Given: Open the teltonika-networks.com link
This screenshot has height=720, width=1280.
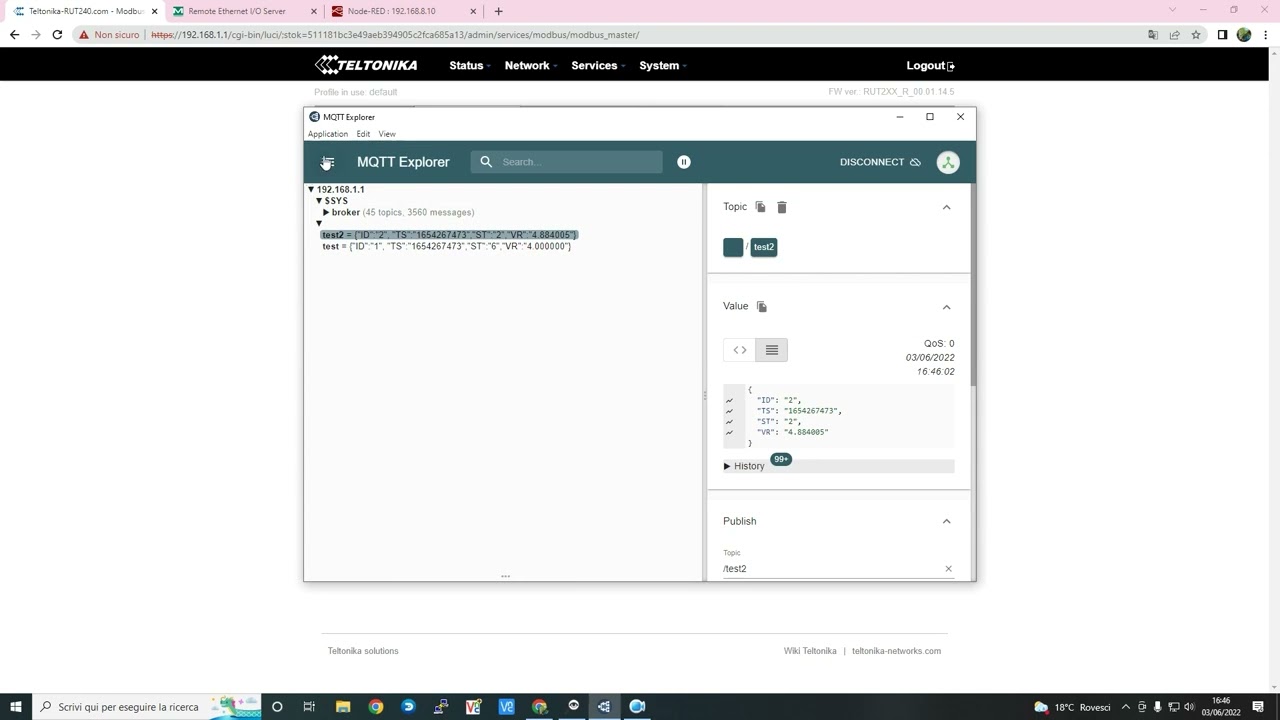Looking at the screenshot, I should [896, 651].
